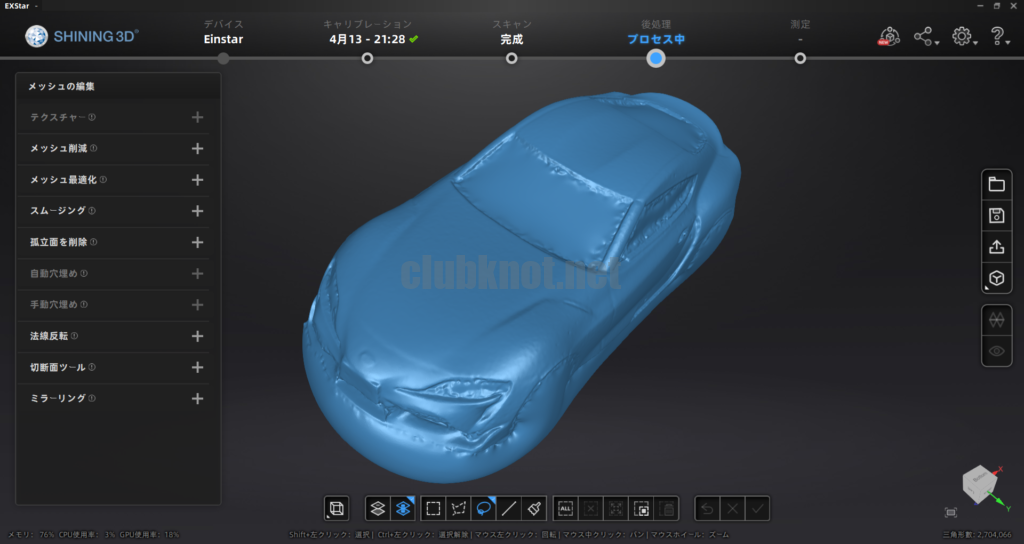Choose the rectangle selection tool

coord(433,508)
